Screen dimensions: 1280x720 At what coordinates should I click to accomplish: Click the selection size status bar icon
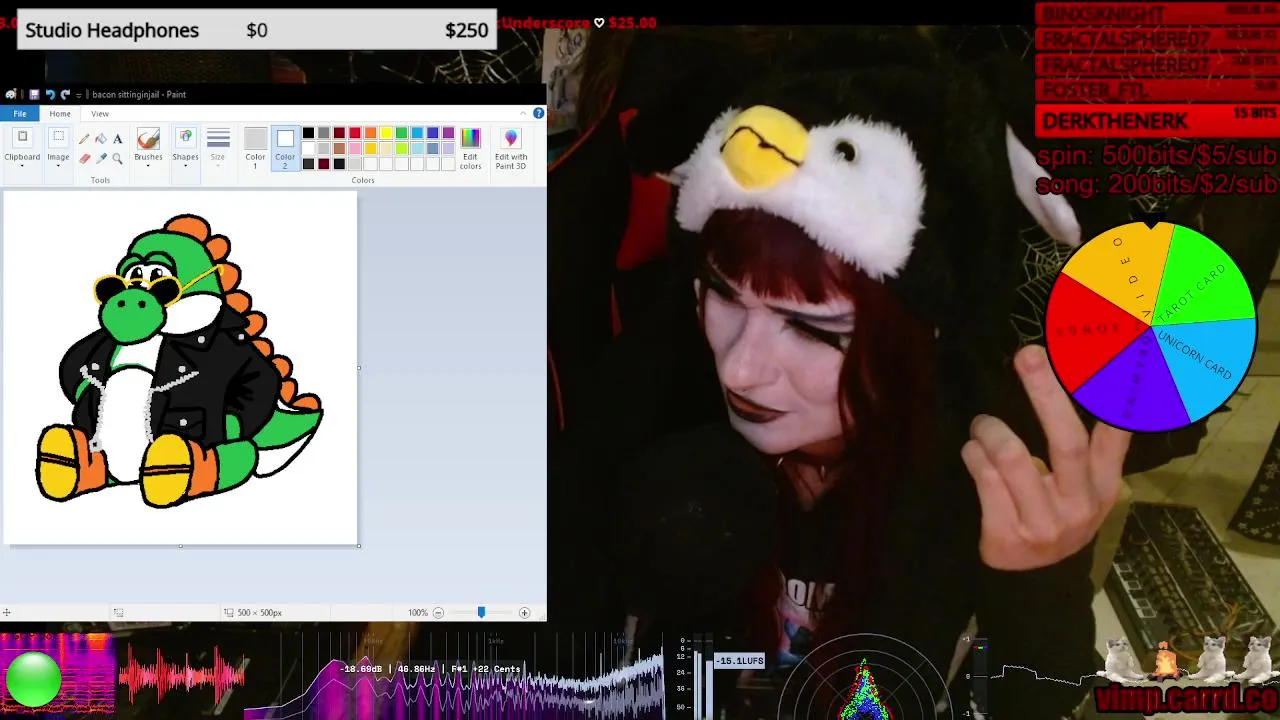[x=118, y=612]
